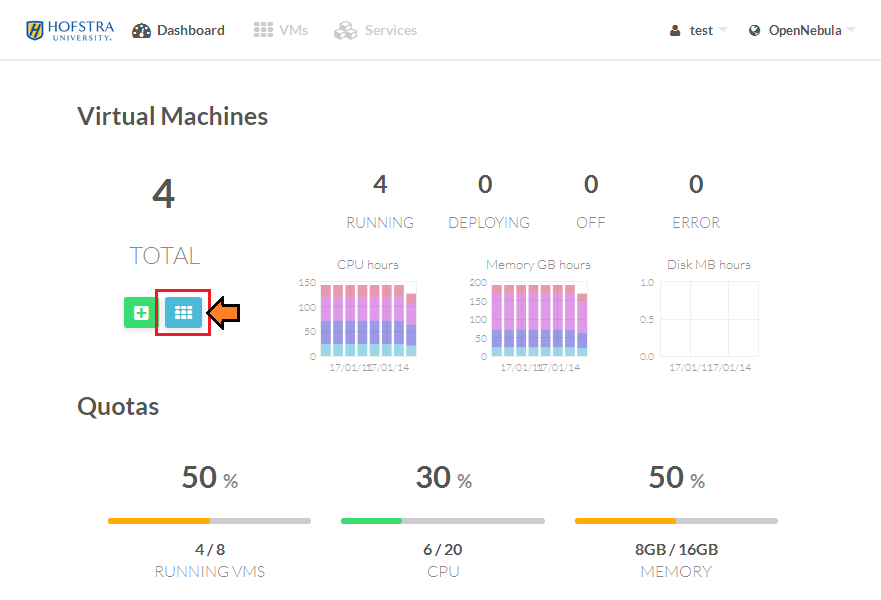Click the Memory GB hours chart
This screenshot has width=881, height=600.
[539, 320]
